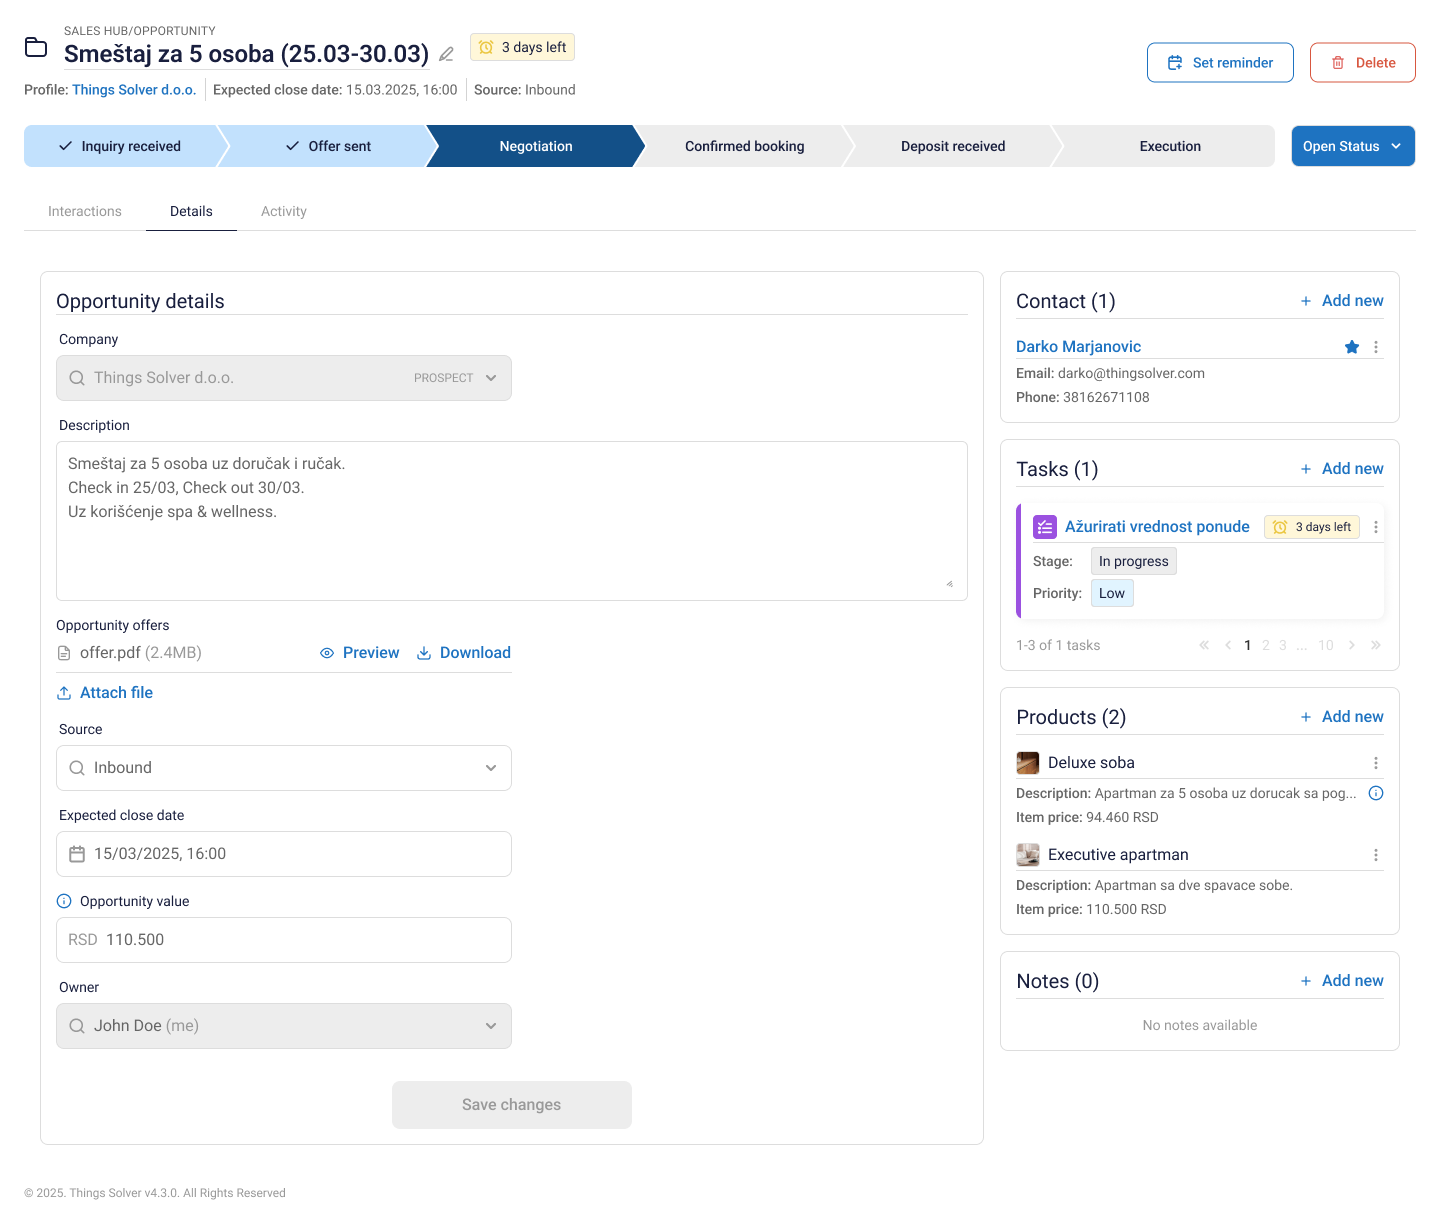The image size is (1440, 1225).
Task: Preview the offer.pdf file
Action: [x=359, y=653]
